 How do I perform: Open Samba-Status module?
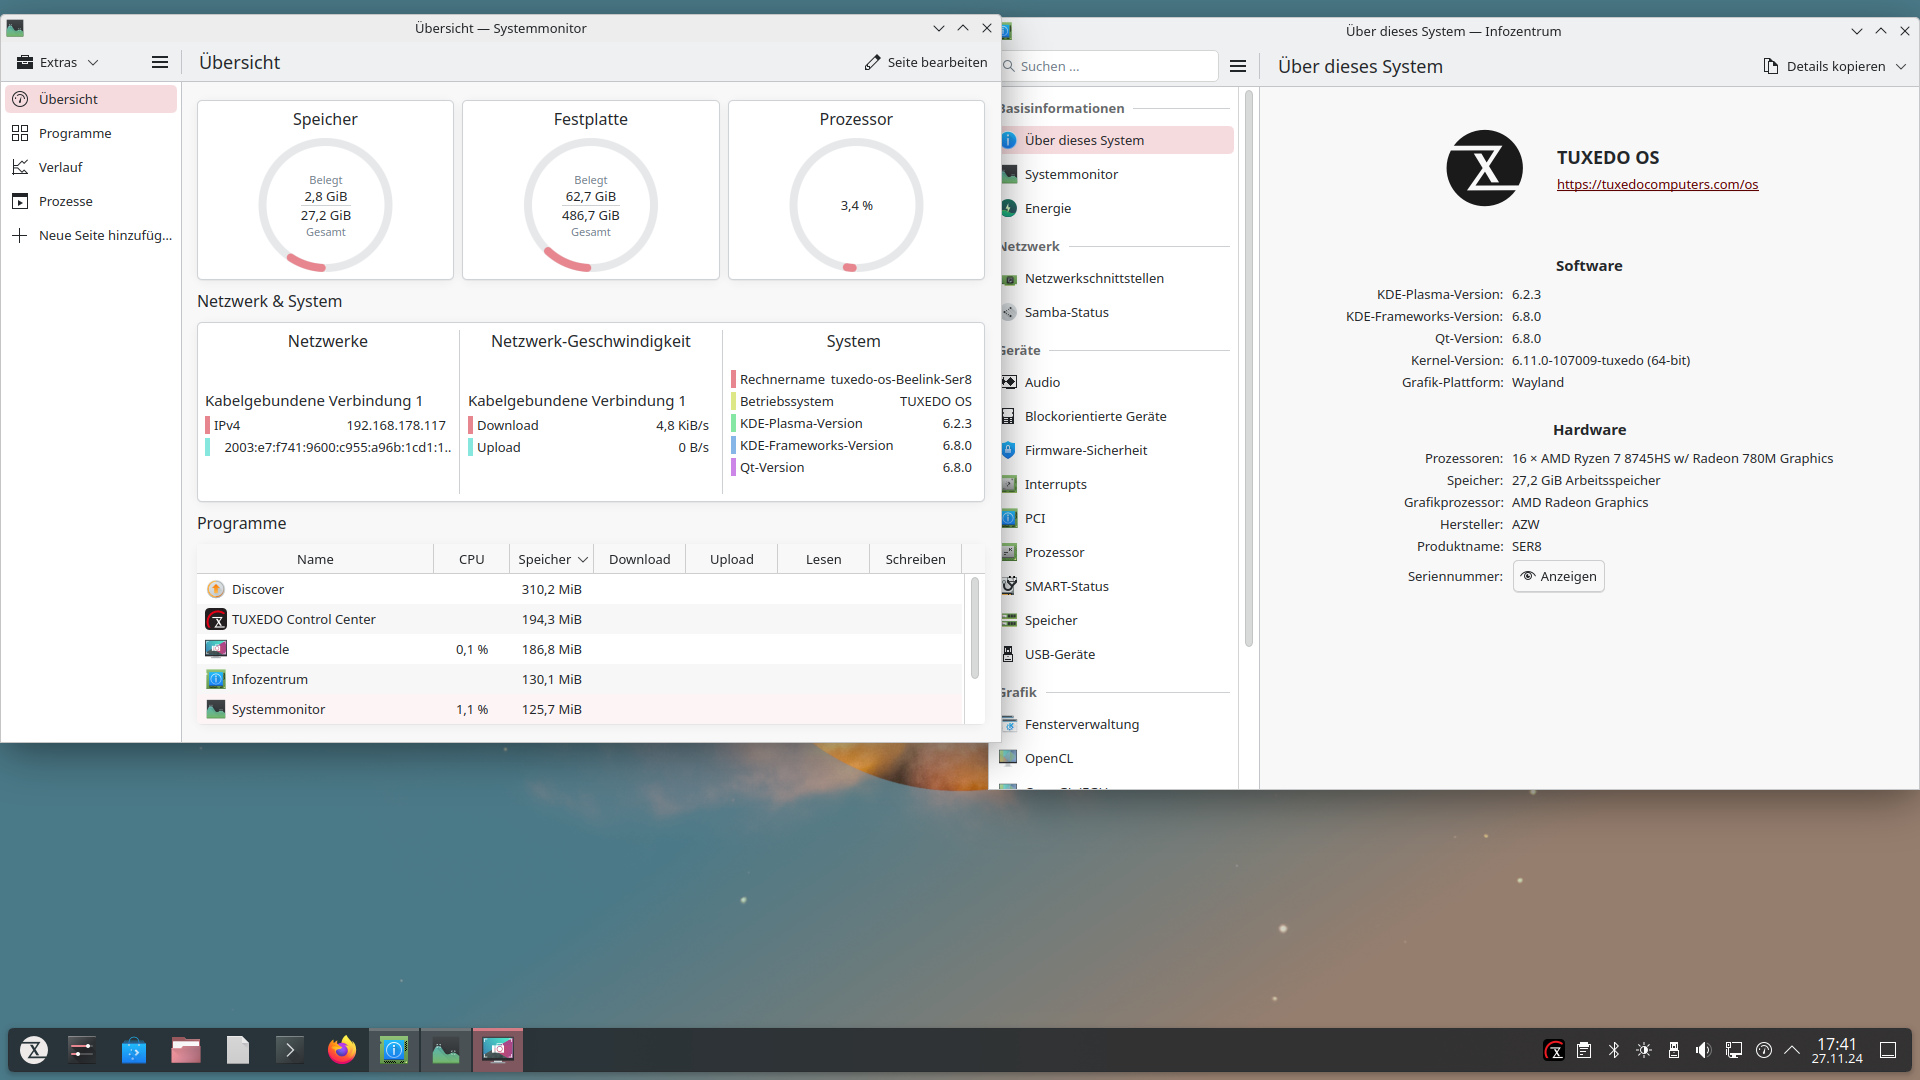coord(1115,312)
